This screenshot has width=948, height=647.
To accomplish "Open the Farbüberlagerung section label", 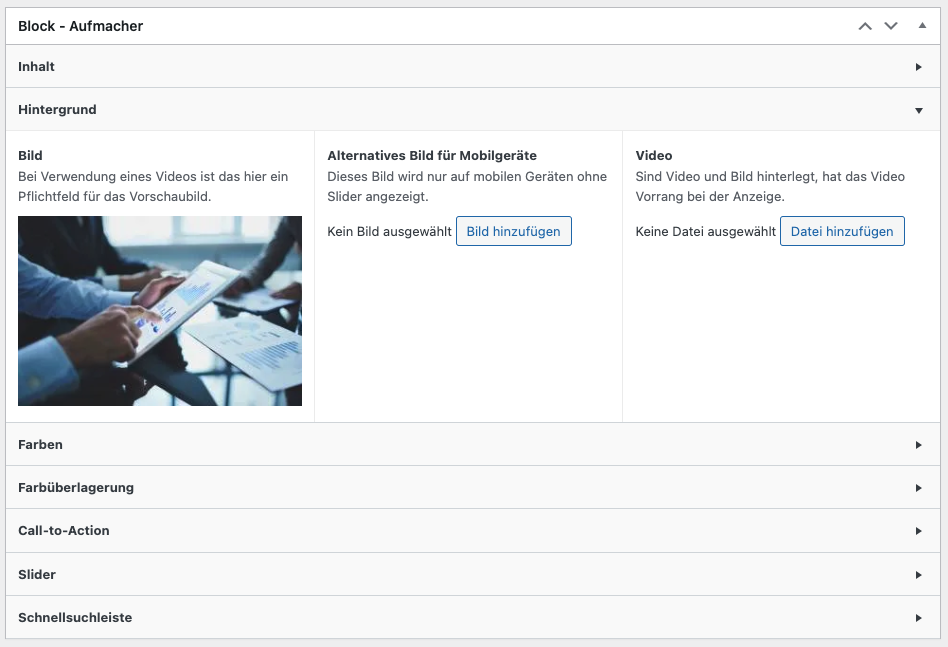I will 76,488.
